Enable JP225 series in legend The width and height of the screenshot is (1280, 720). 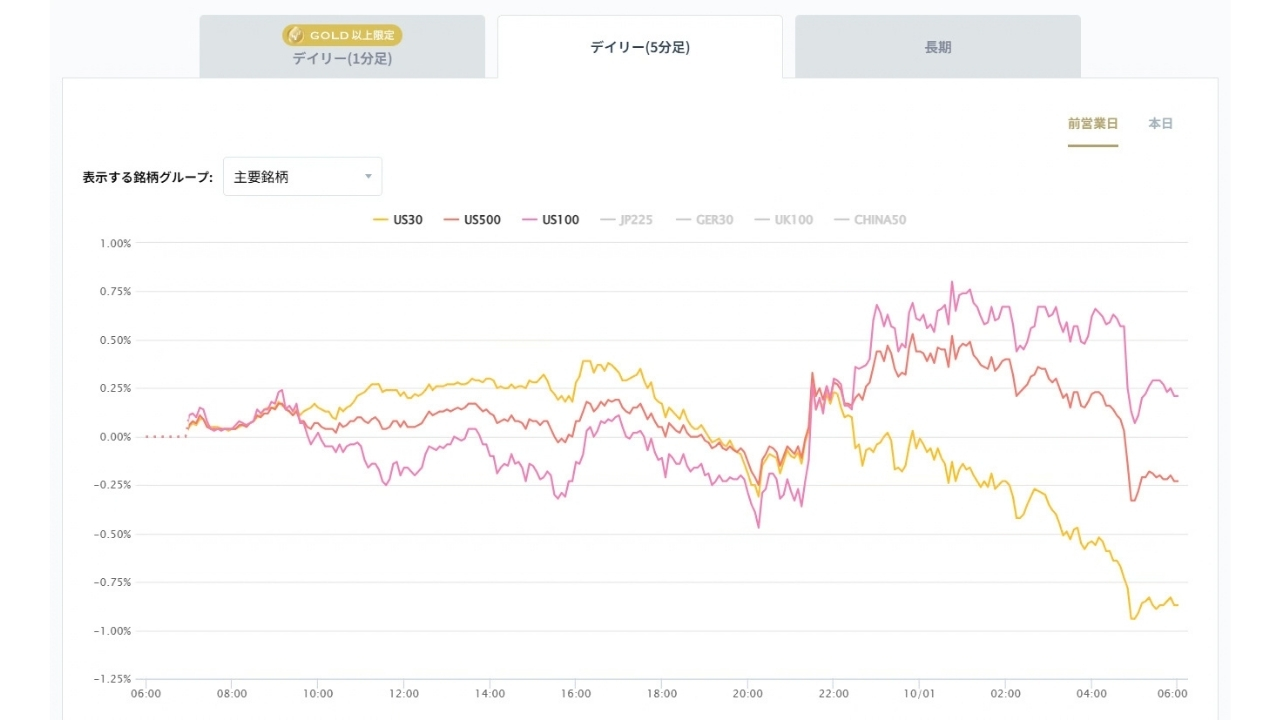pos(626,220)
